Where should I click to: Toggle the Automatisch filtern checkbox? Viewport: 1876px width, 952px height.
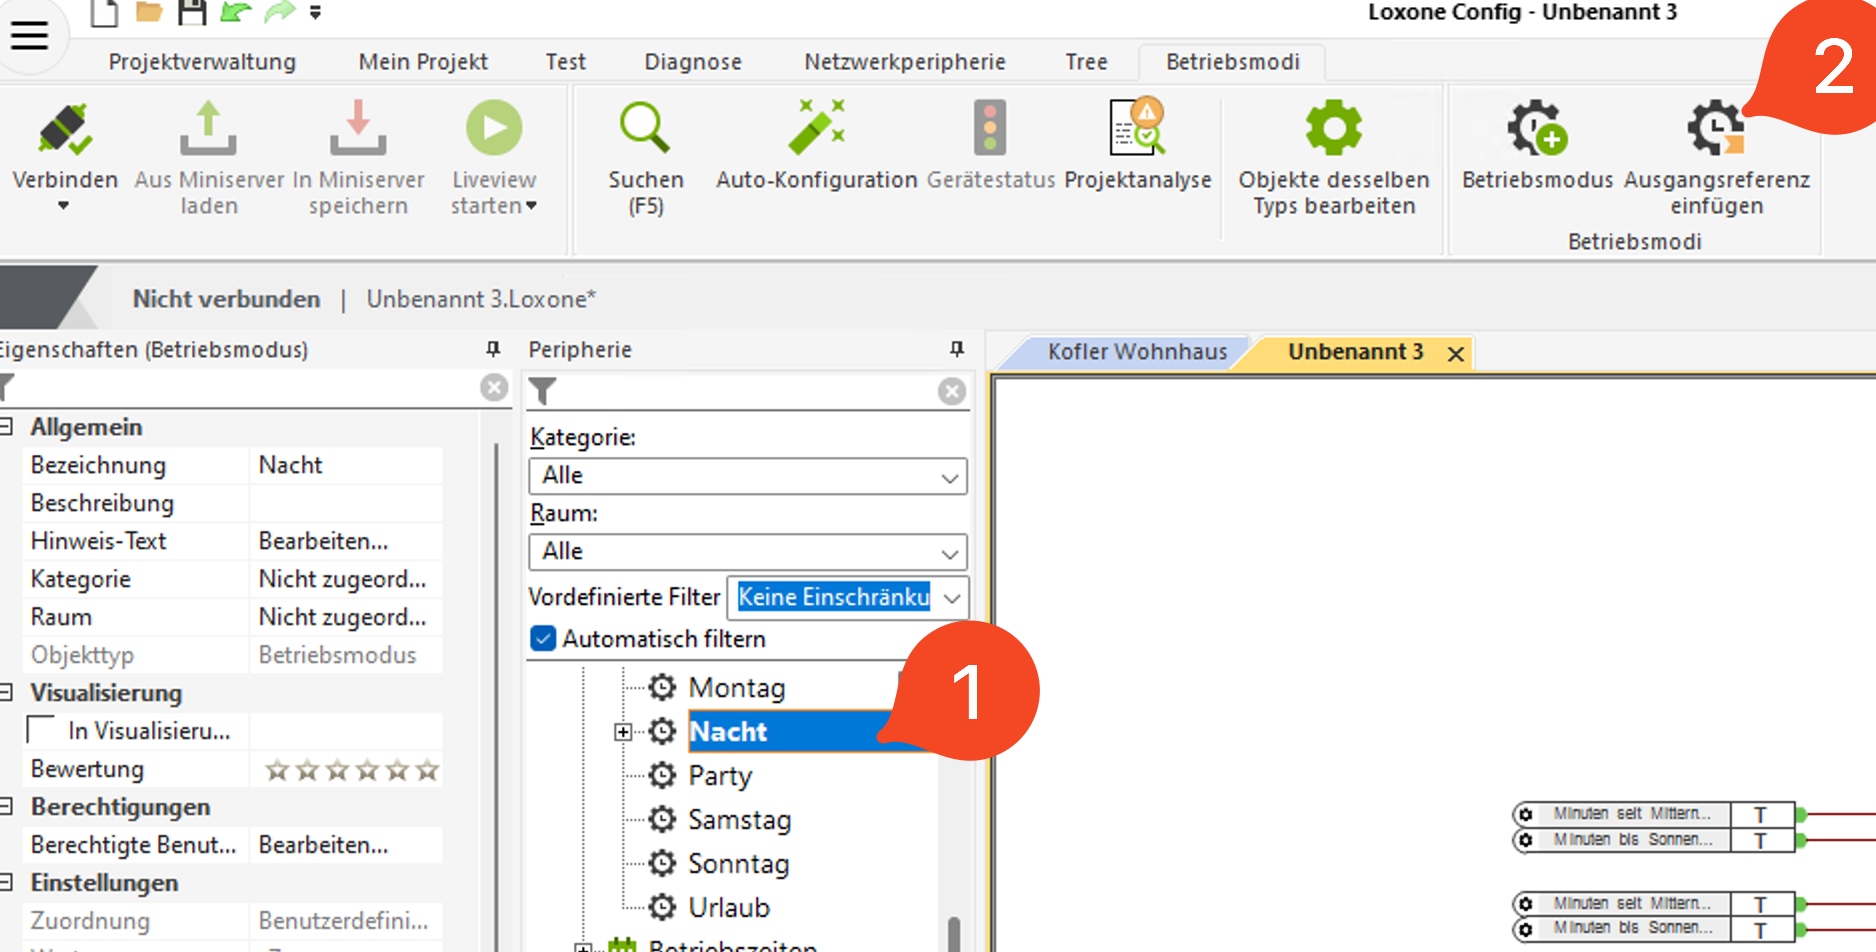(543, 638)
